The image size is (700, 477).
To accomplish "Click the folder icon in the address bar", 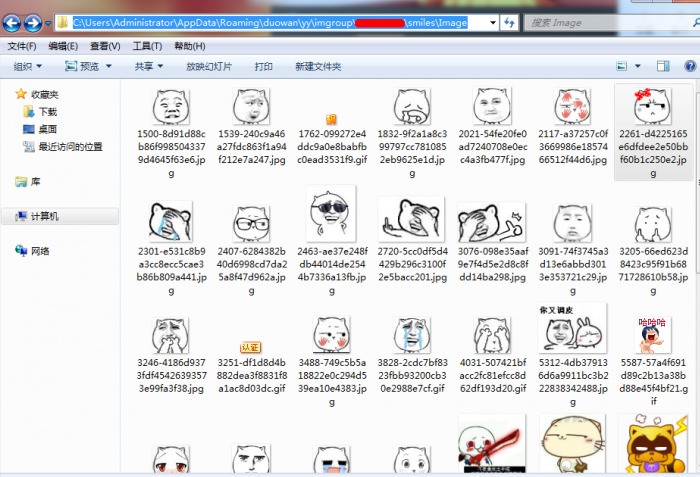I will [x=63, y=22].
